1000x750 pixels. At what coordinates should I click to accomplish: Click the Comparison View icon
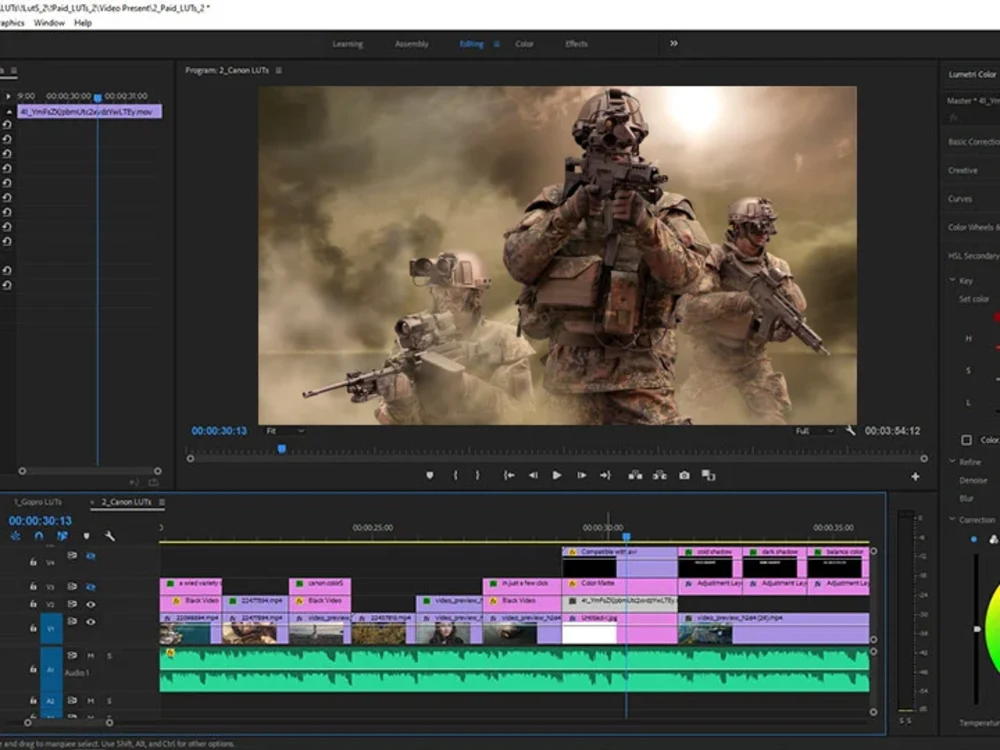pyautogui.click(x=709, y=475)
